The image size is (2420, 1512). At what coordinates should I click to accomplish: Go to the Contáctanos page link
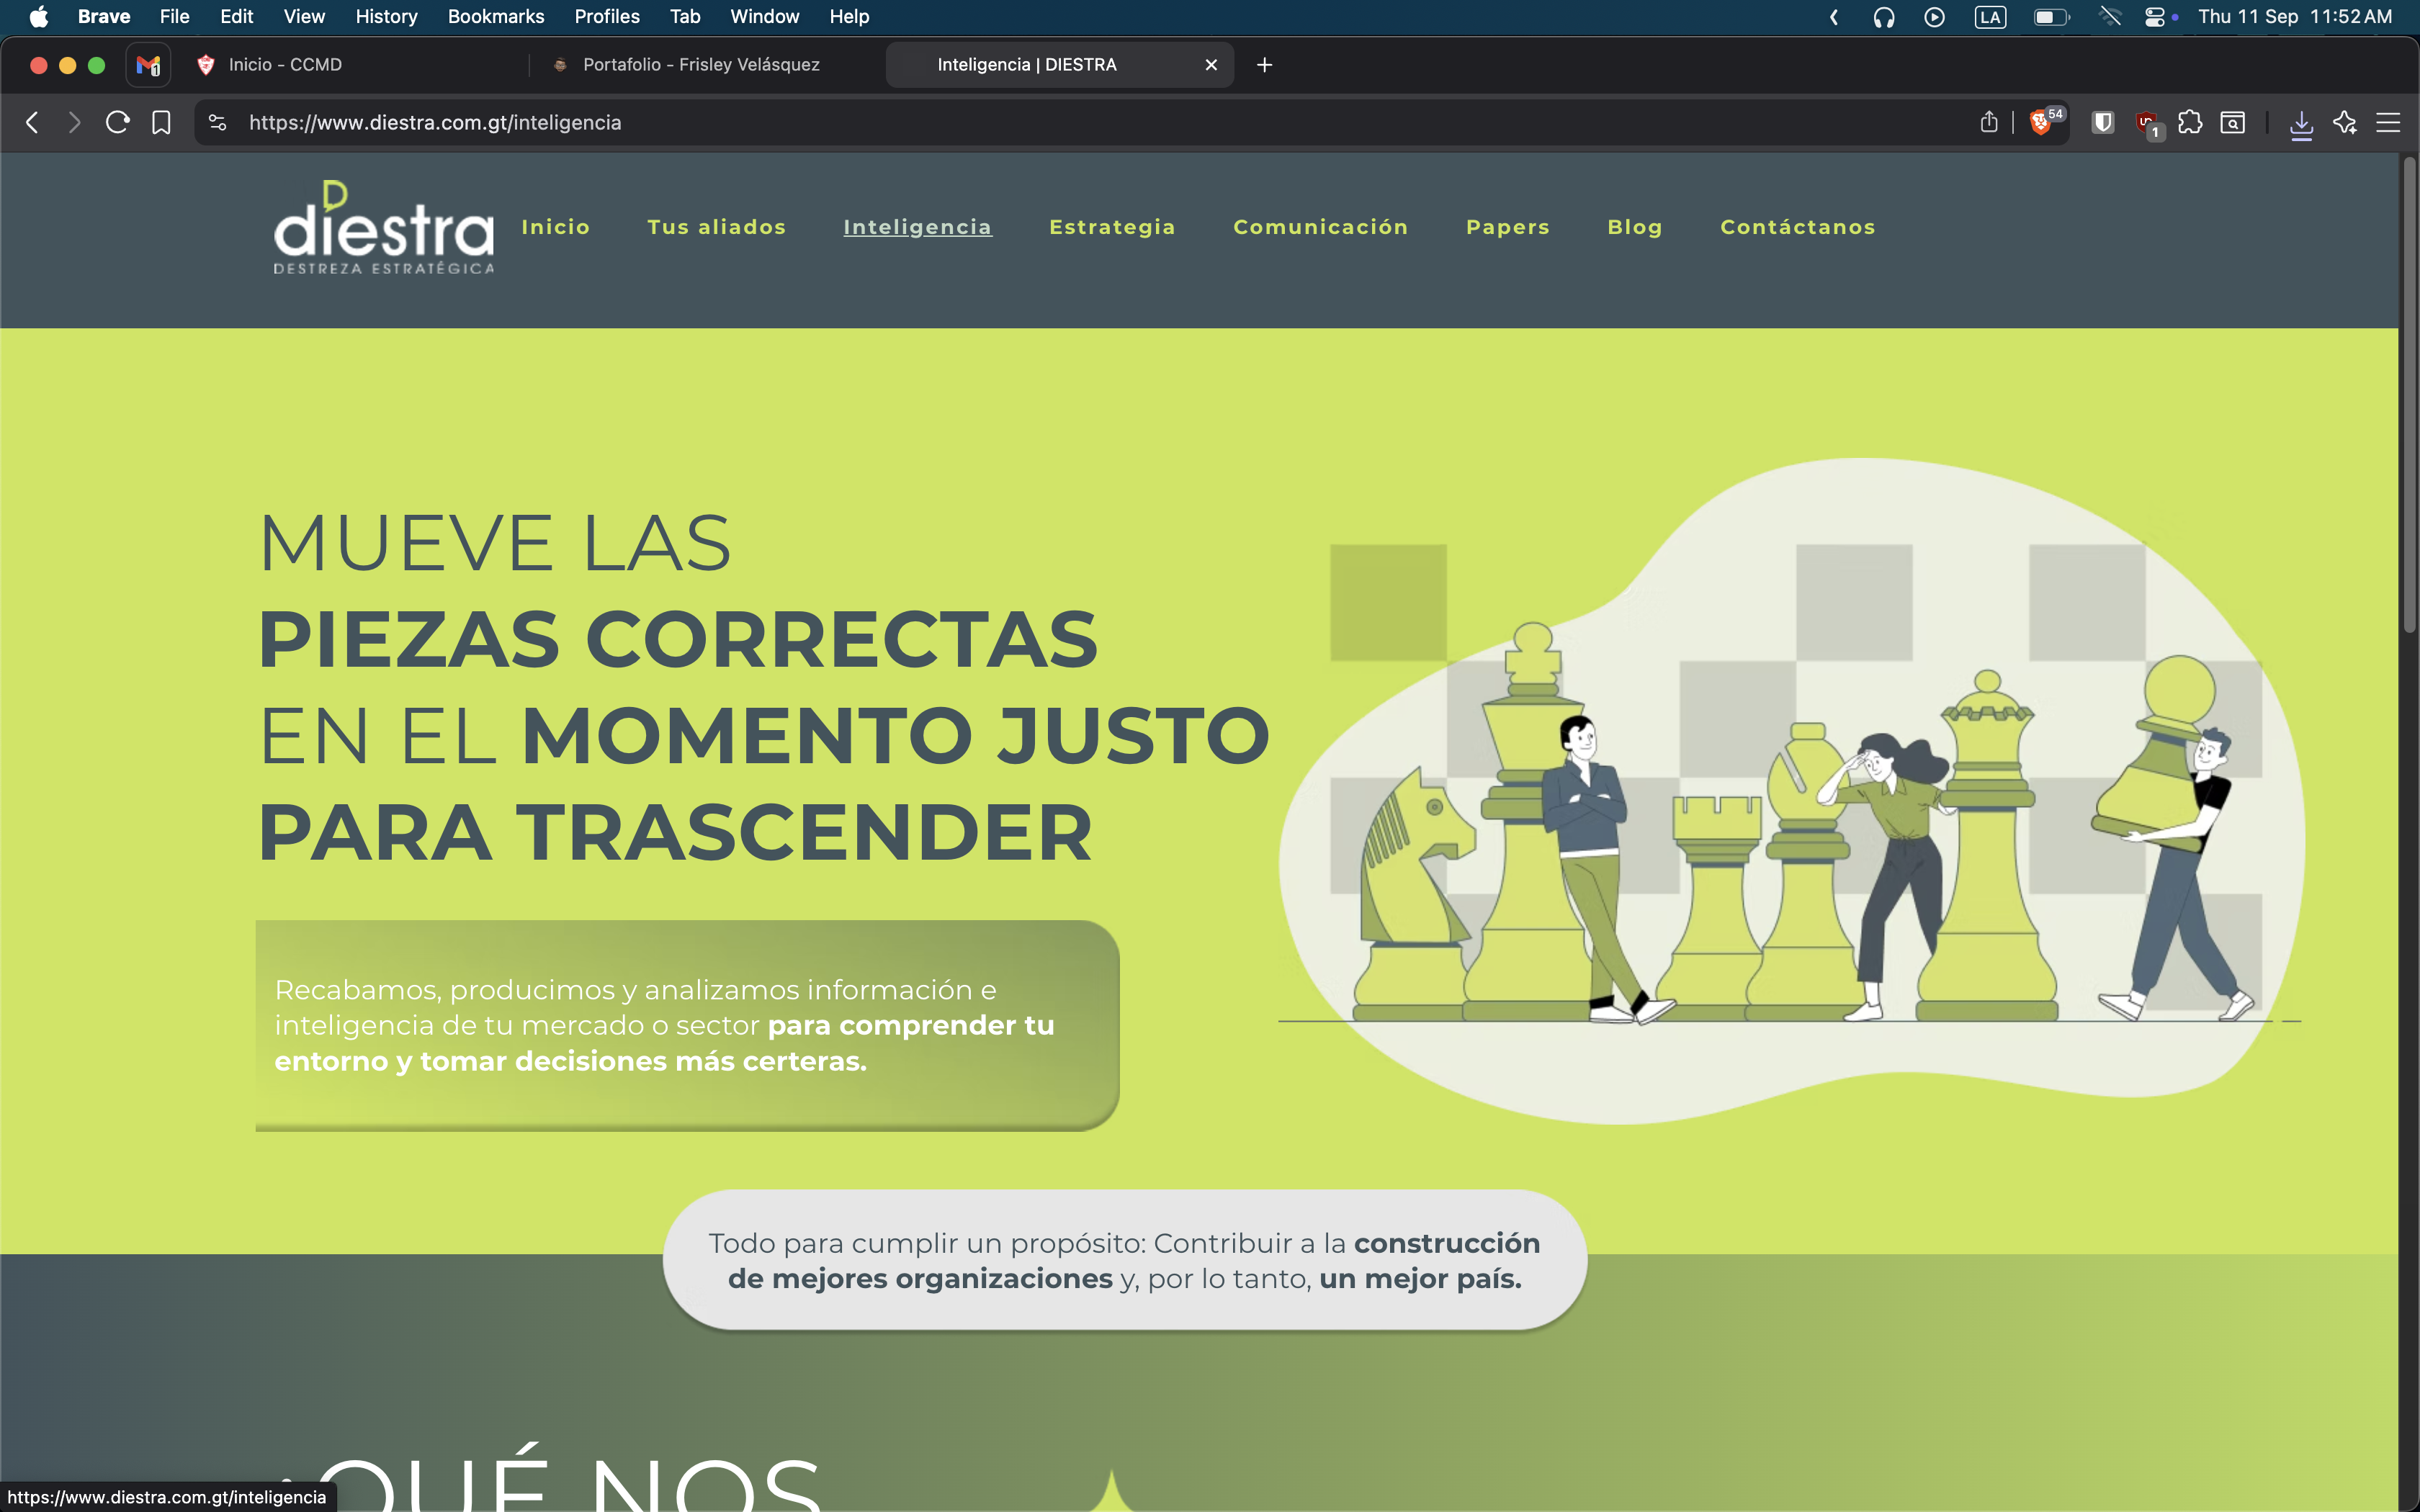click(1797, 227)
